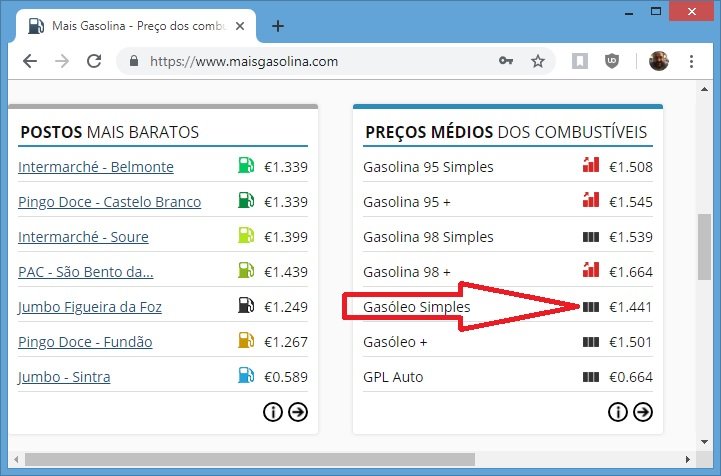721x476 pixels.
Task: Open the saved passwords key icon
Action: coord(506,61)
